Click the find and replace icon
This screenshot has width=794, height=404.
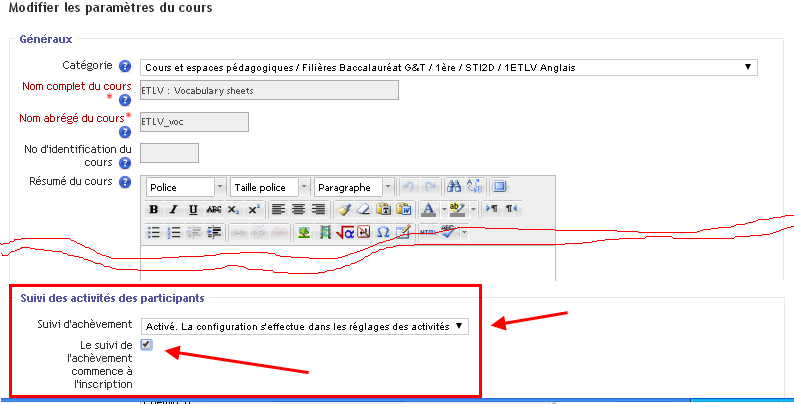point(474,187)
